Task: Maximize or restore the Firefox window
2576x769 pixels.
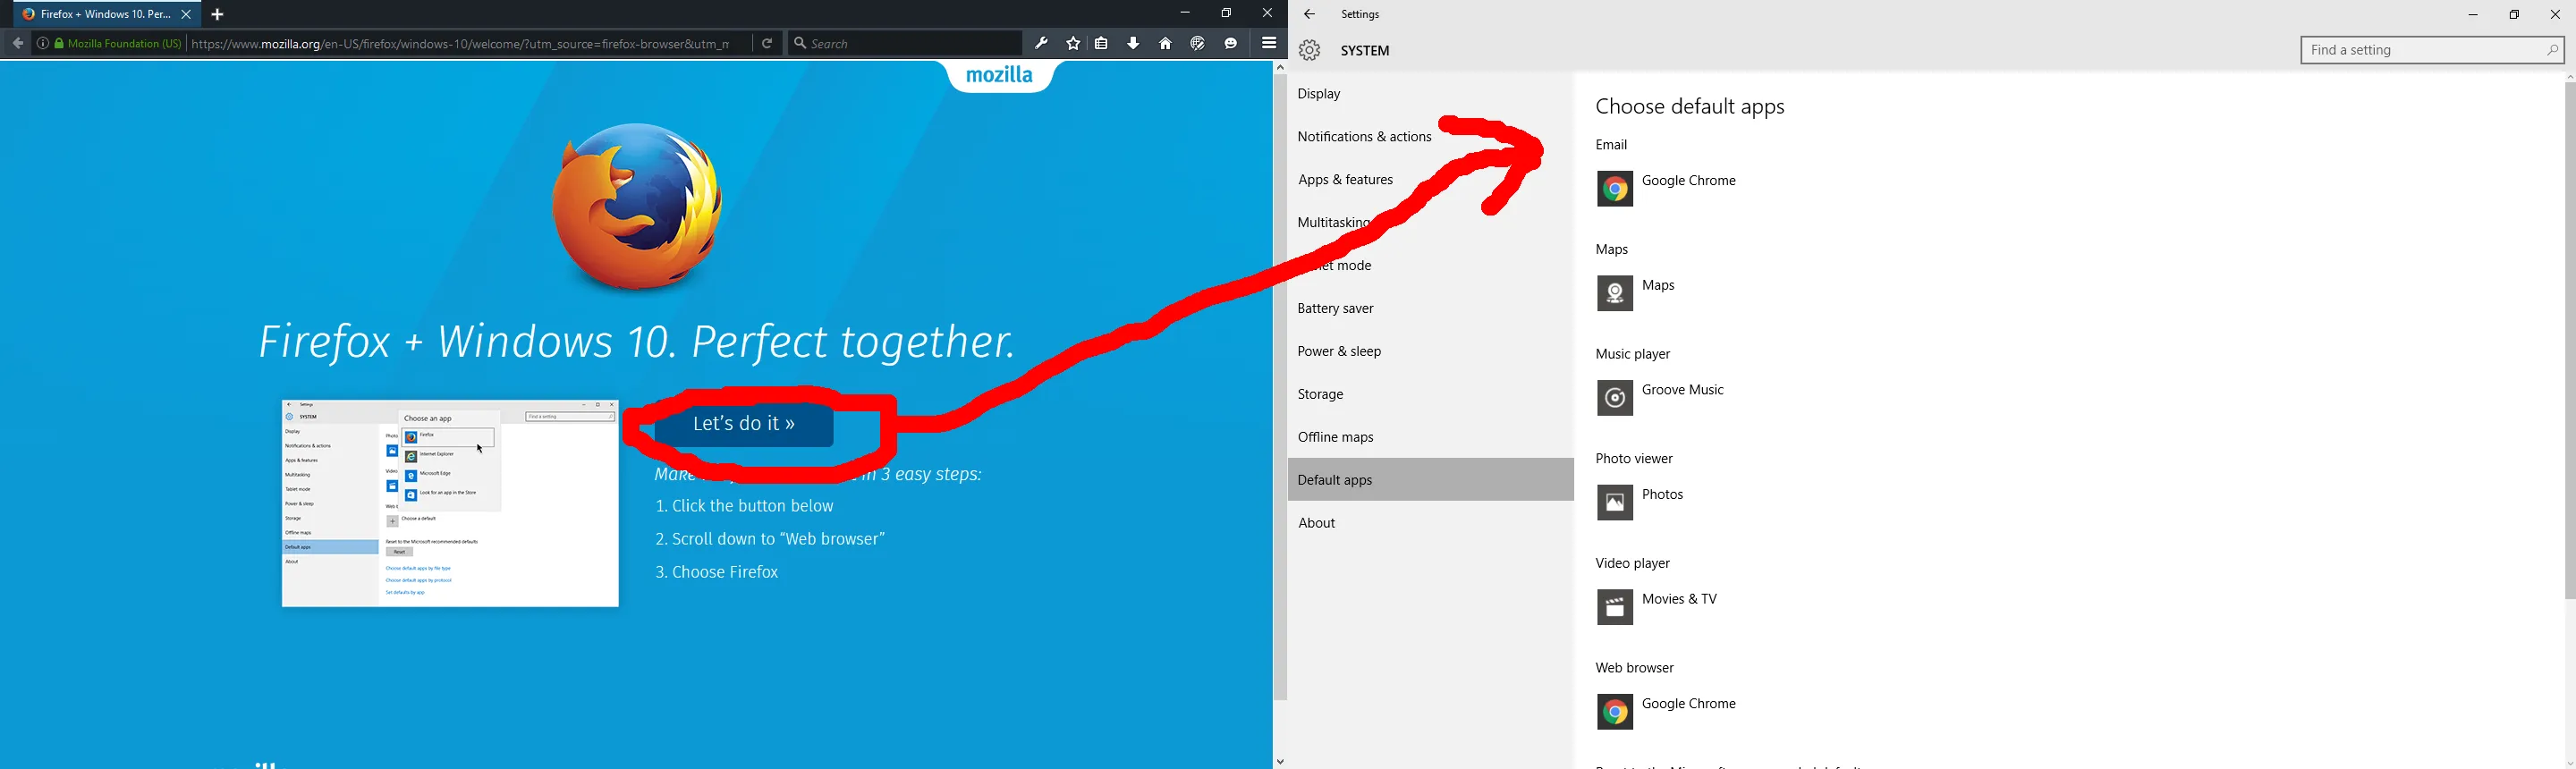Action: click(1226, 13)
